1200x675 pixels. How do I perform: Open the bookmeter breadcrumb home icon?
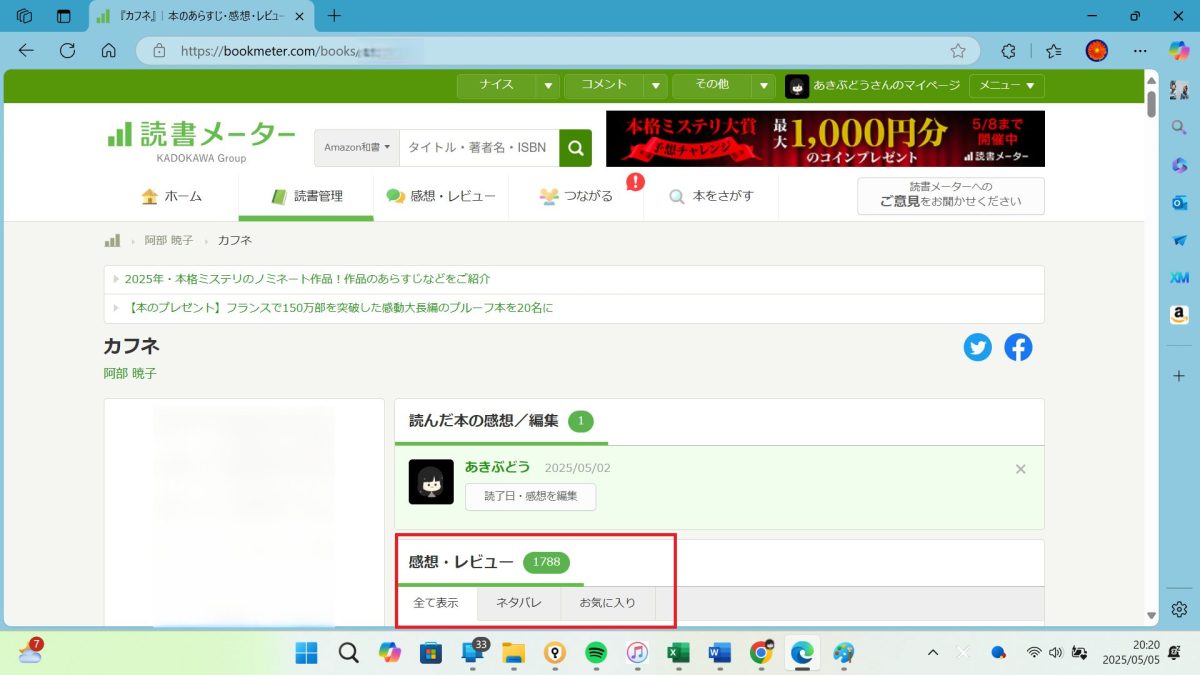coord(113,241)
